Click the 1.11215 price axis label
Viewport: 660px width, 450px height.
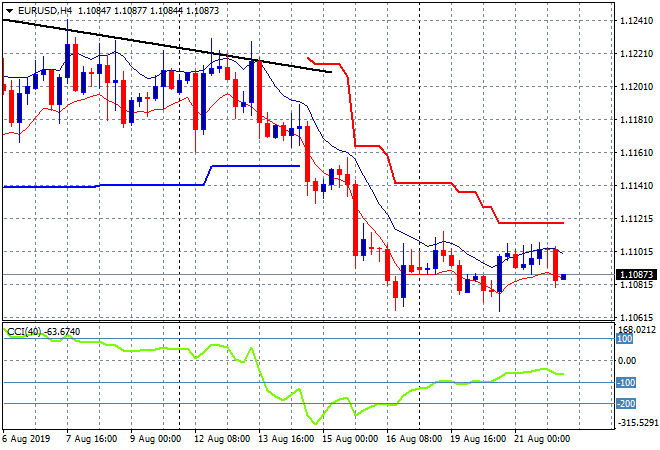coord(637,218)
